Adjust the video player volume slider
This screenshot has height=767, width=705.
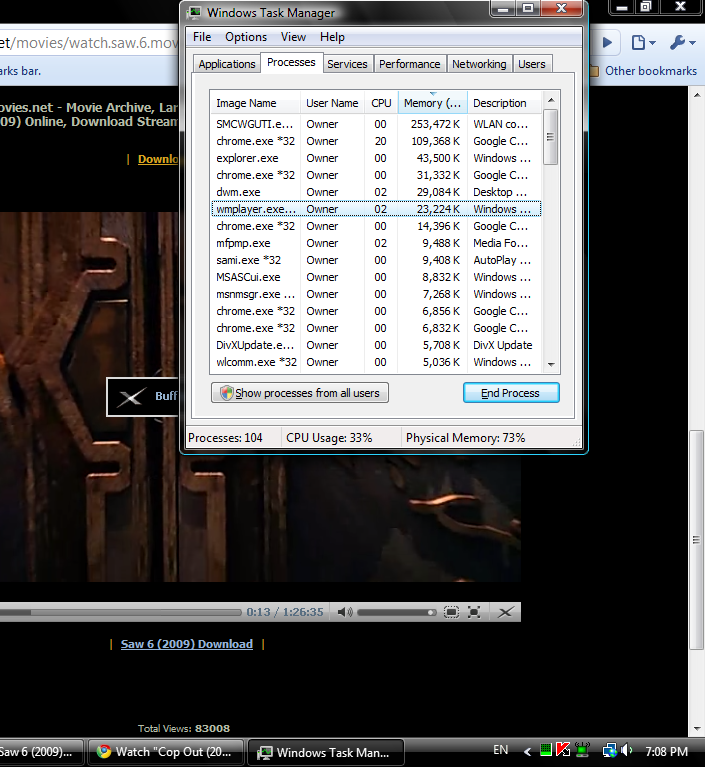[397, 612]
